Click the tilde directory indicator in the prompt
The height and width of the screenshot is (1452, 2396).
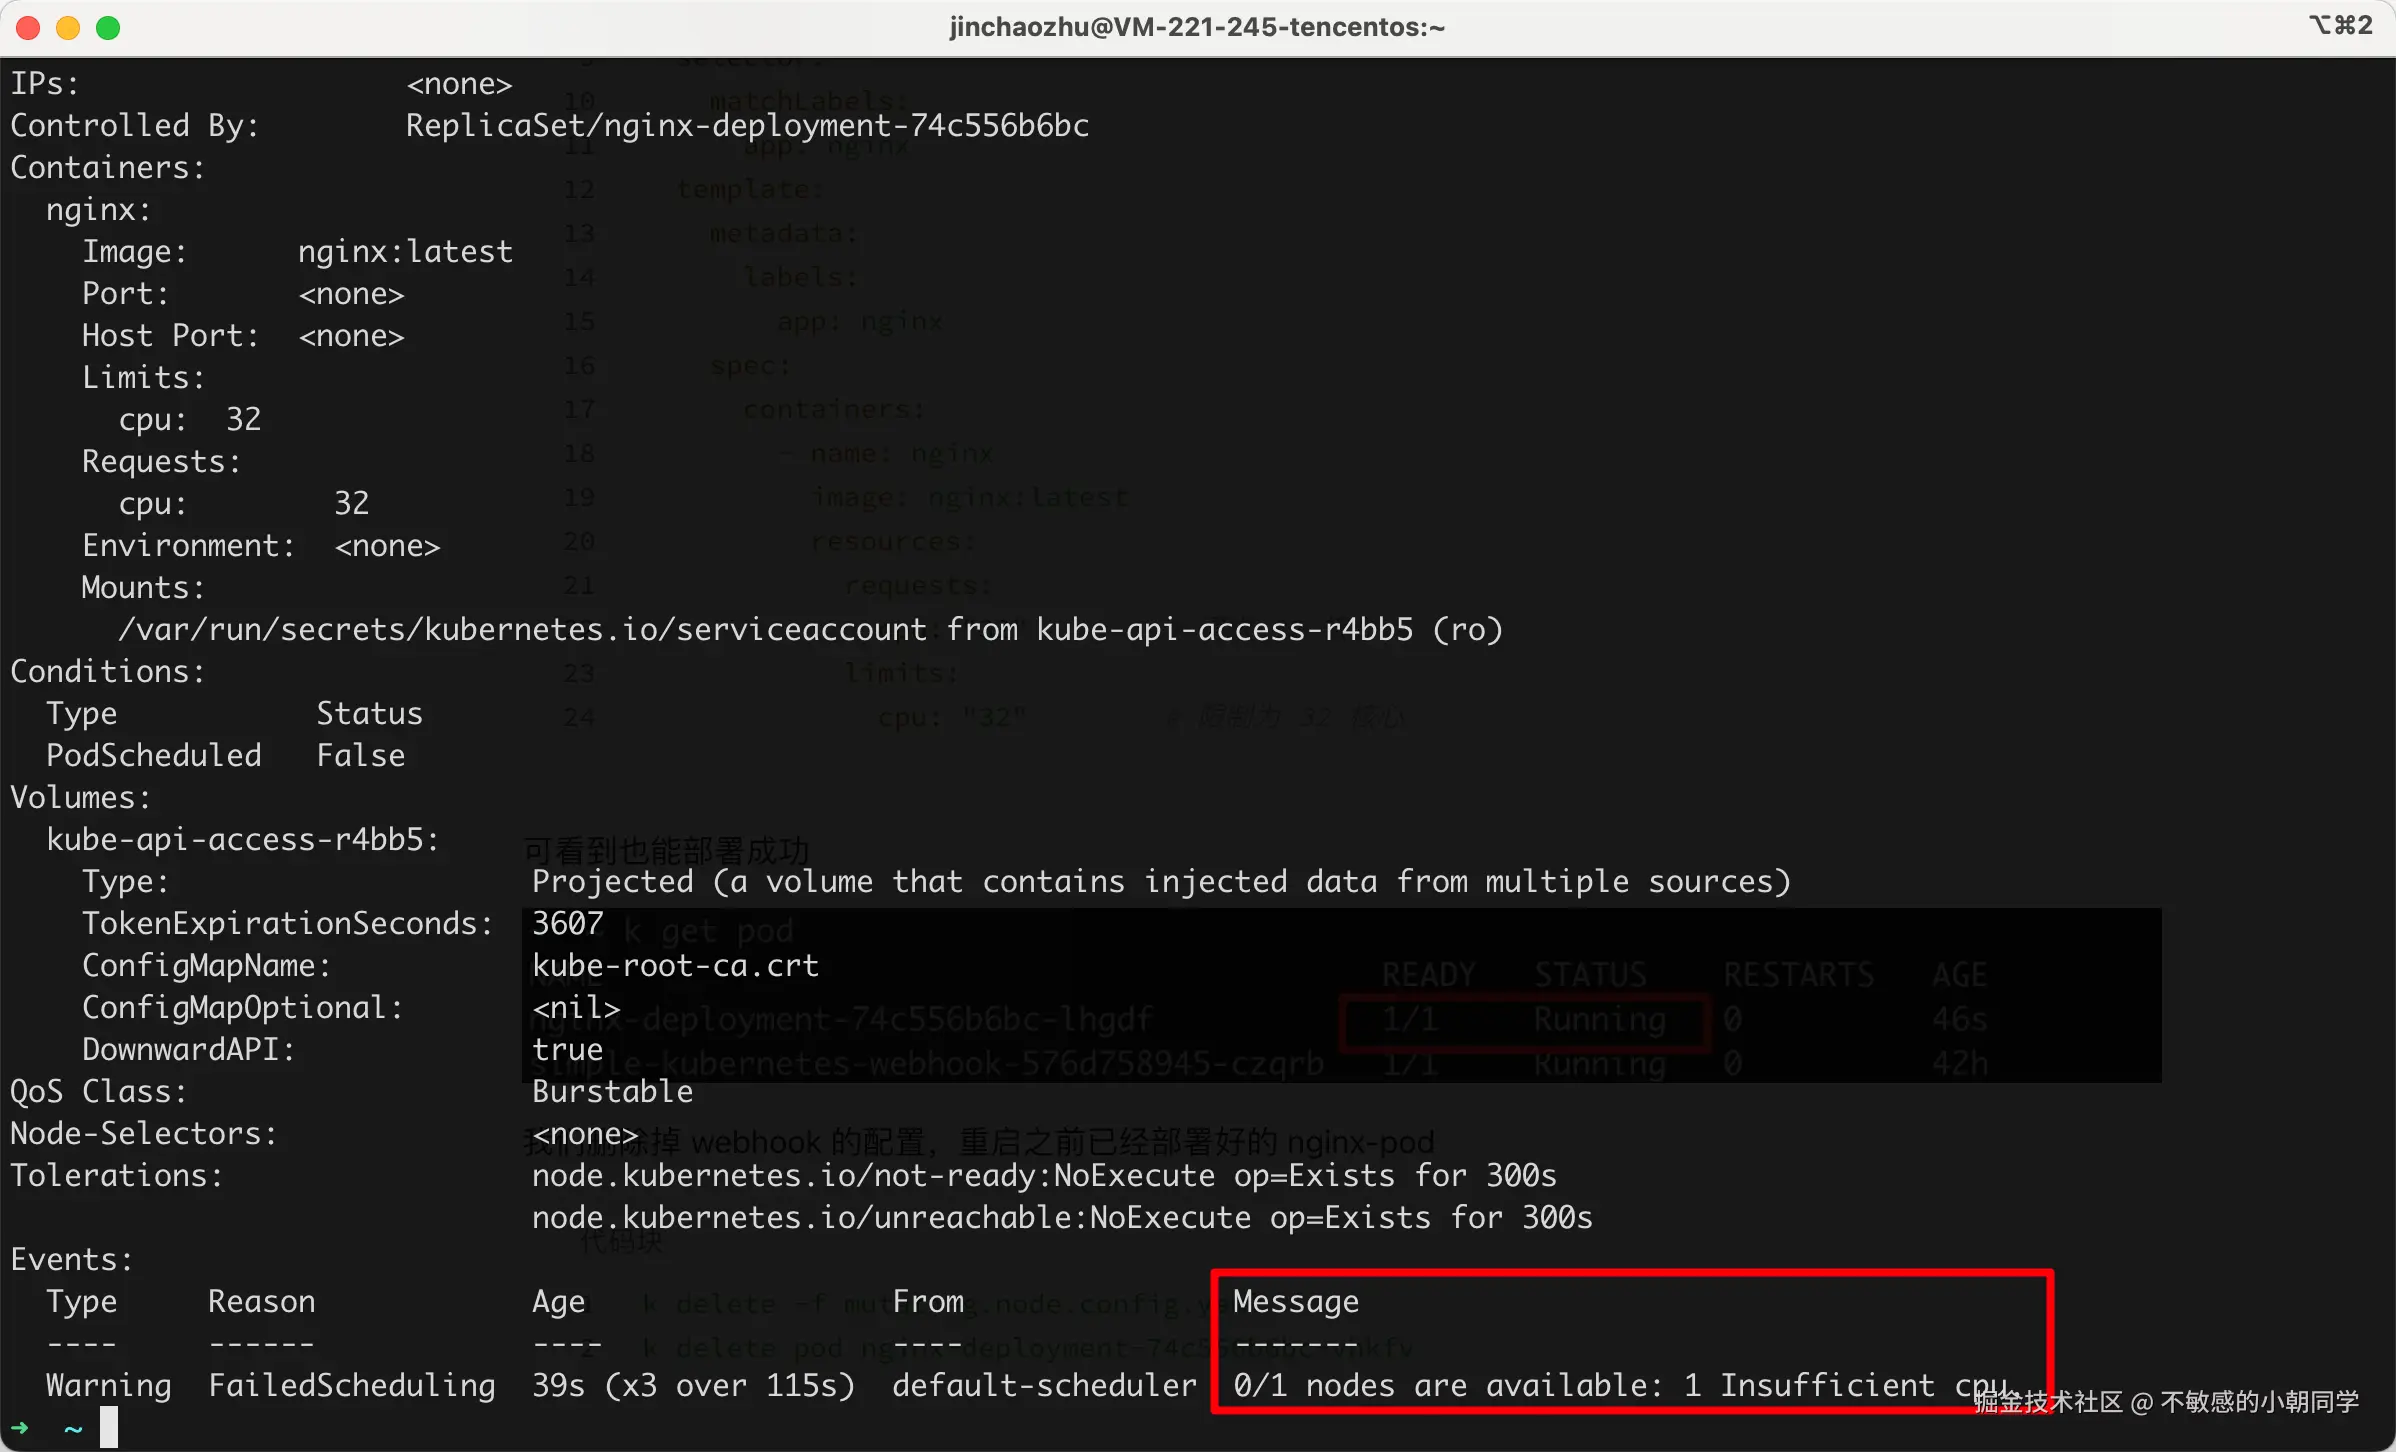click(x=73, y=1428)
